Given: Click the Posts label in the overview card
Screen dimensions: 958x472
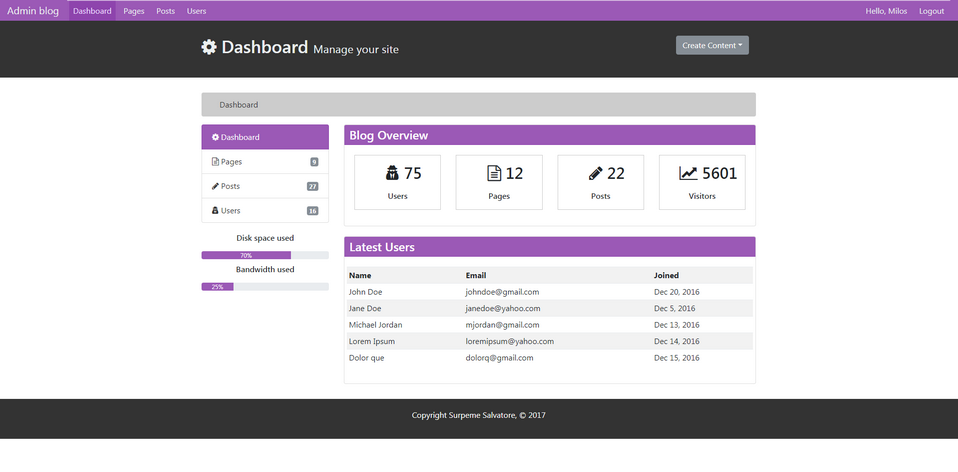Looking at the screenshot, I should (601, 196).
